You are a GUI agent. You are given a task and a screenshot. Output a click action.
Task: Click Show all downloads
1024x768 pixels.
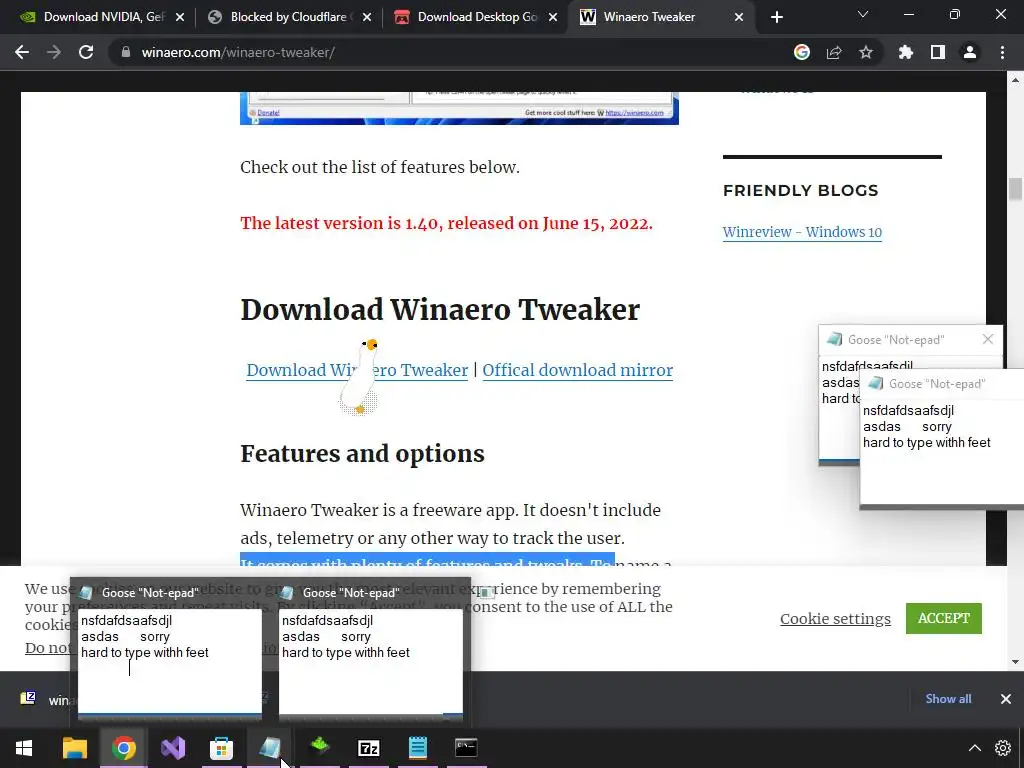pyautogui.click(x=948, y=699)
